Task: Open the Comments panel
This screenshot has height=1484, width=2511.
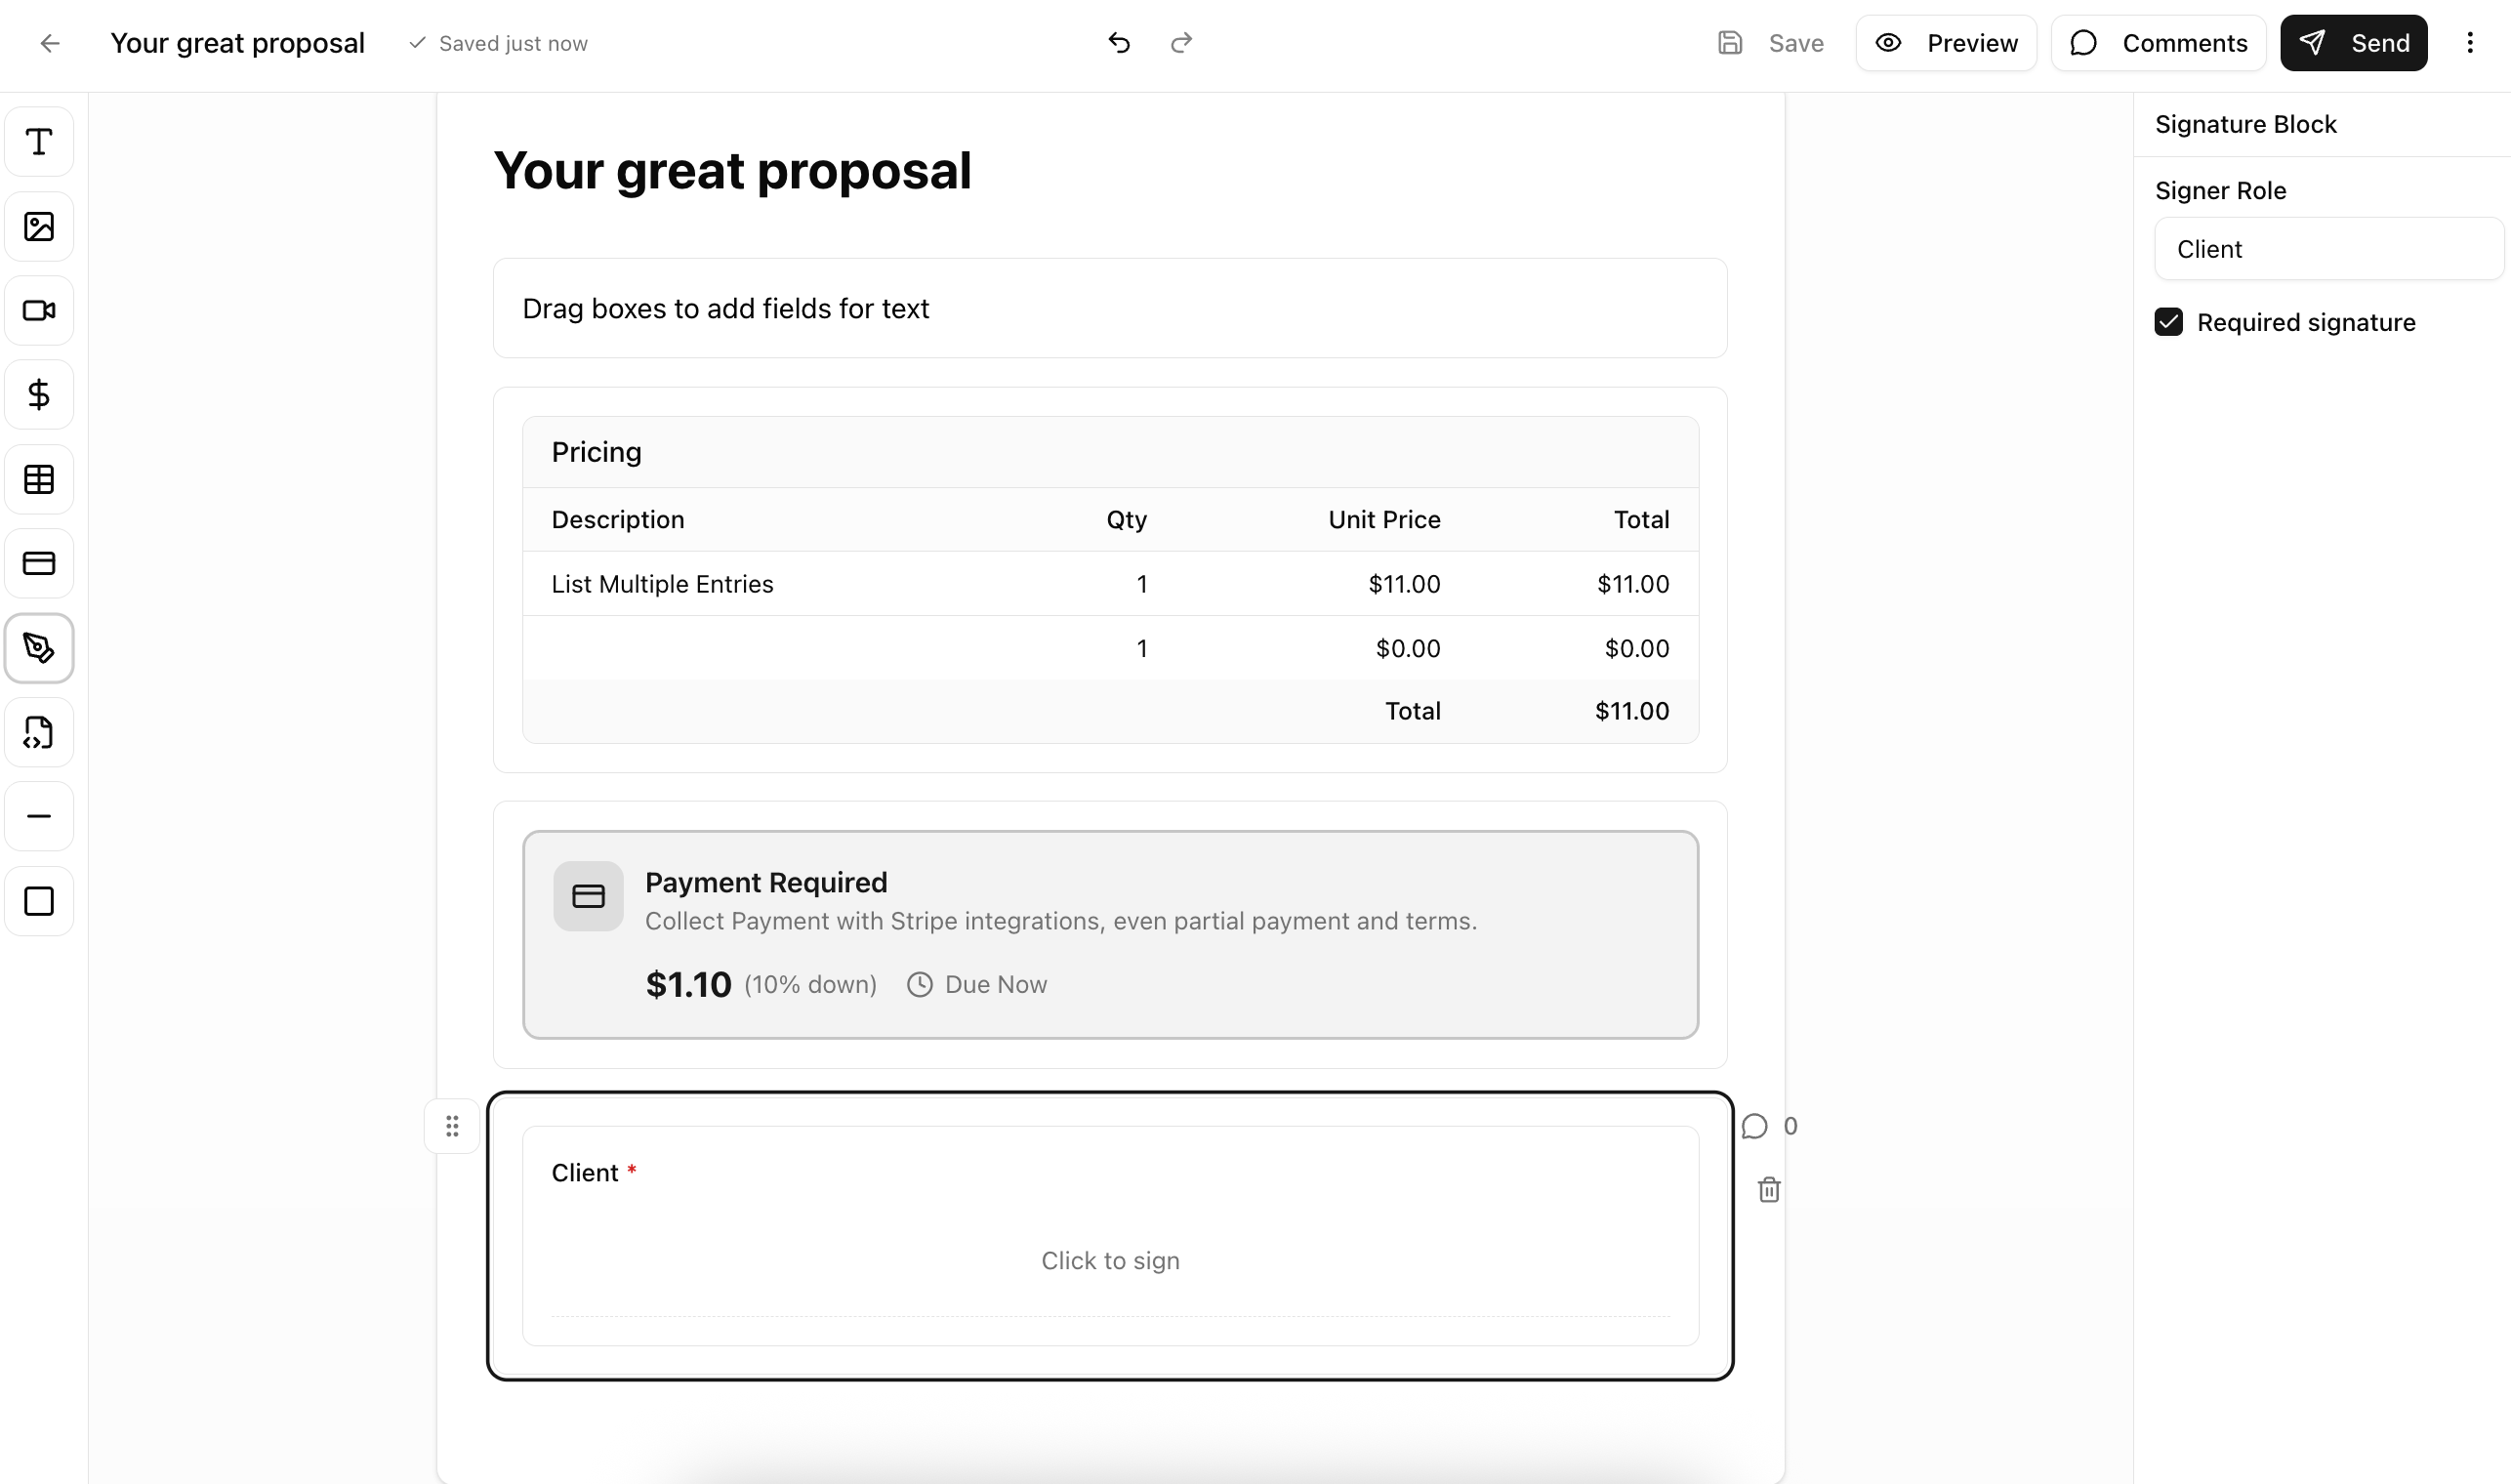Action: point(2158,43)
